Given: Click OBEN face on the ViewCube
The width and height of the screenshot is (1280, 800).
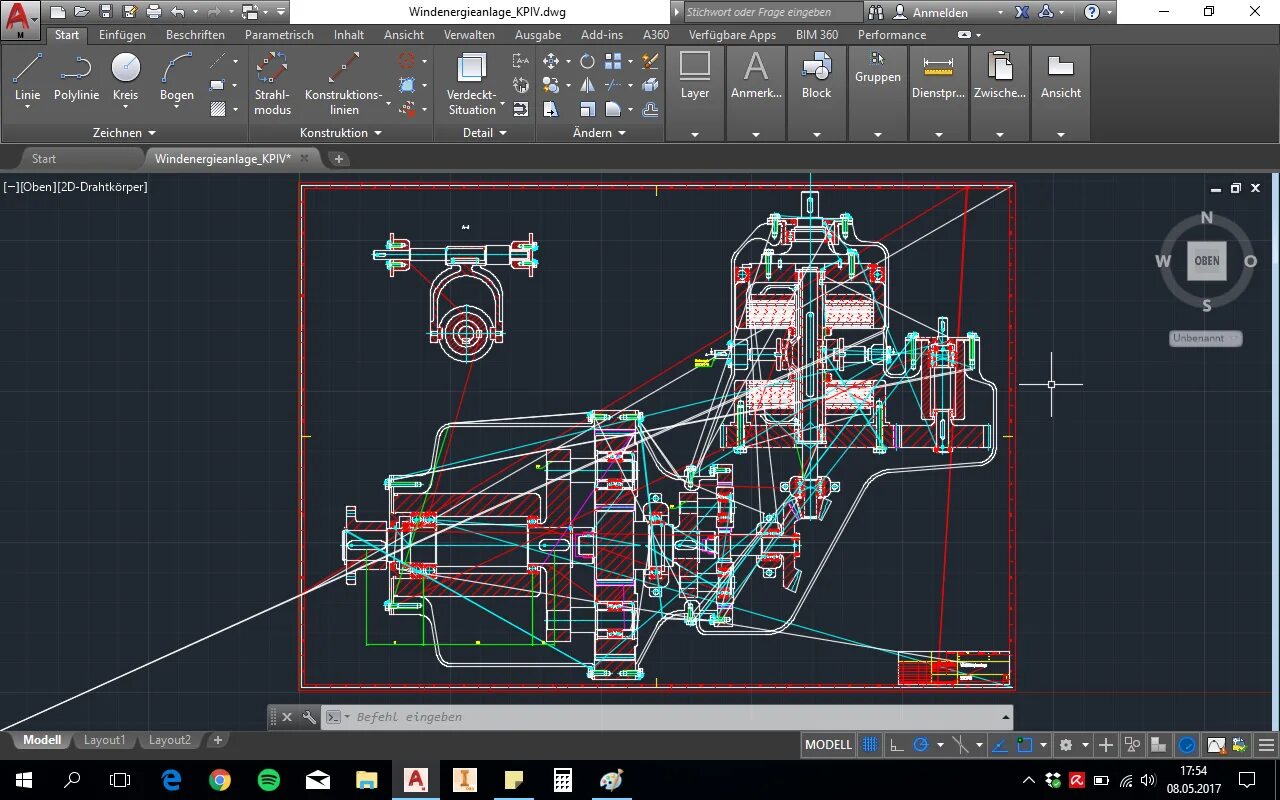Looking at the screenshot, I should click(x=1207, y=261).
